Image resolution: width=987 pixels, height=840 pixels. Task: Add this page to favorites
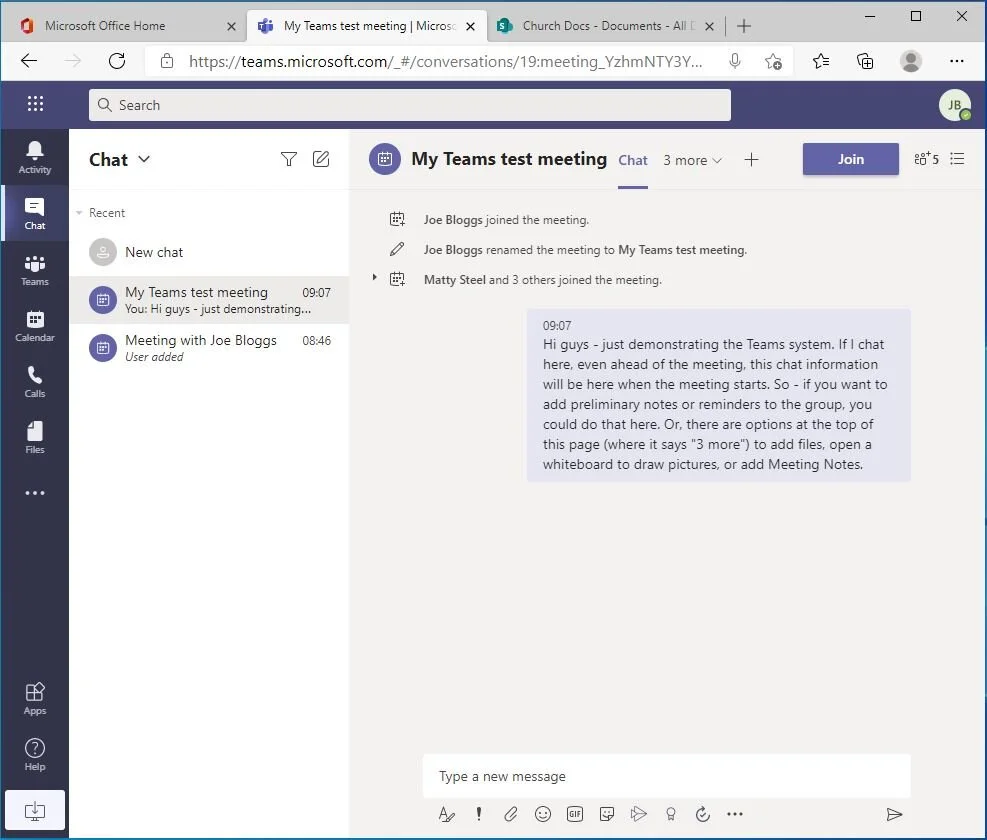773,61
